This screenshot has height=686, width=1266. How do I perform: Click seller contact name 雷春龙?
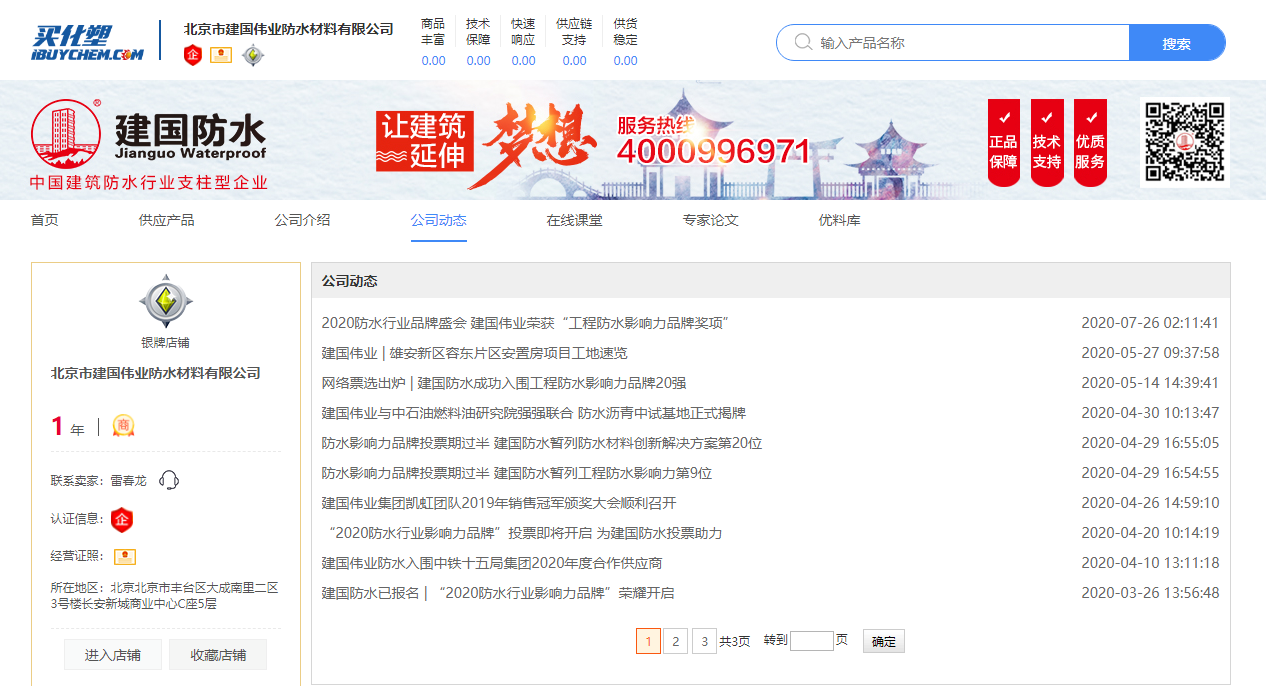126,481
